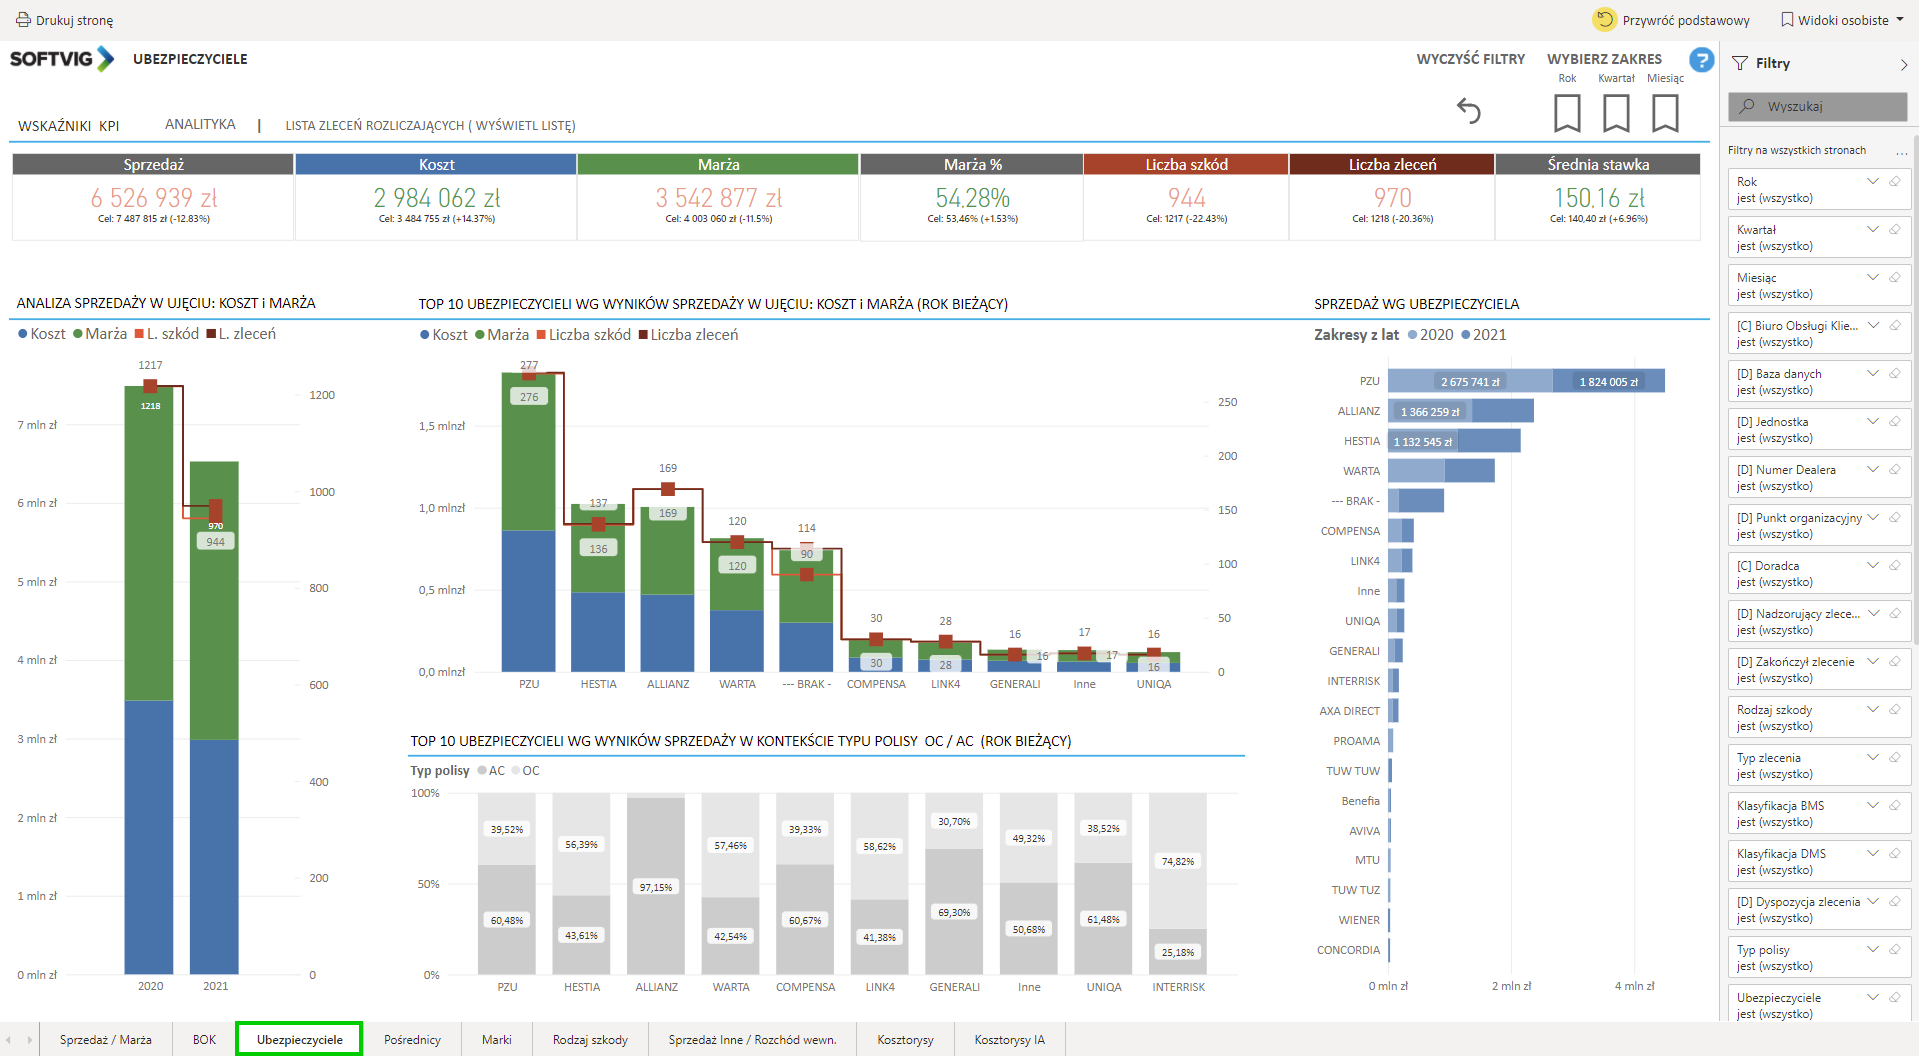The width and height of the screenshot is (1919, 1056).
Task: Click the Wyszukaj filter search field
Action: (x=1817, y=106)
